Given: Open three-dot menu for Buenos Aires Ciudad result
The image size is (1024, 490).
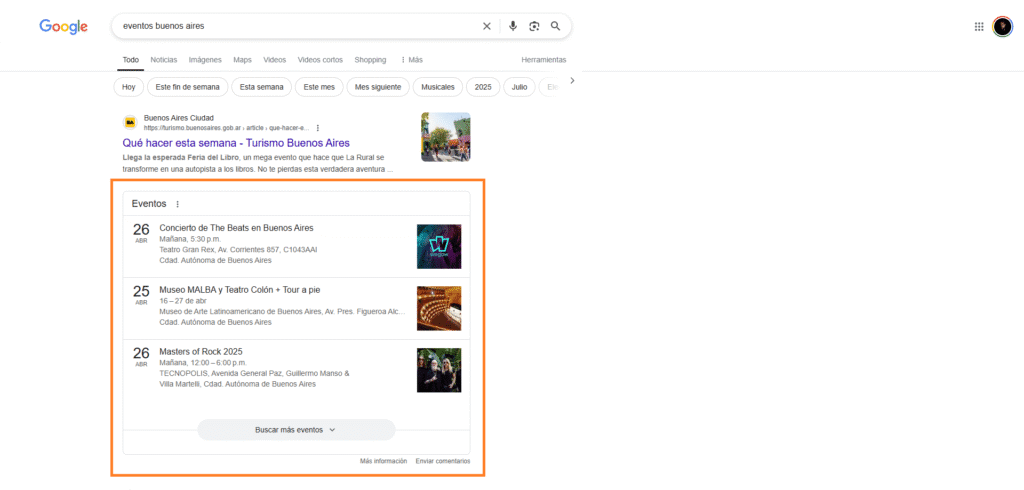Looking at the screenshot, I should (x=318, y=128).
